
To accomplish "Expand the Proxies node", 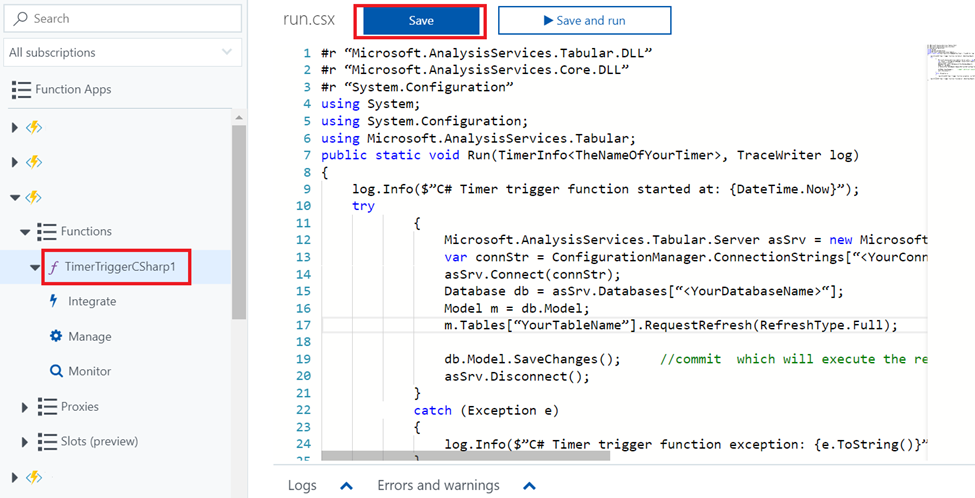I will (x=25, y=407).
